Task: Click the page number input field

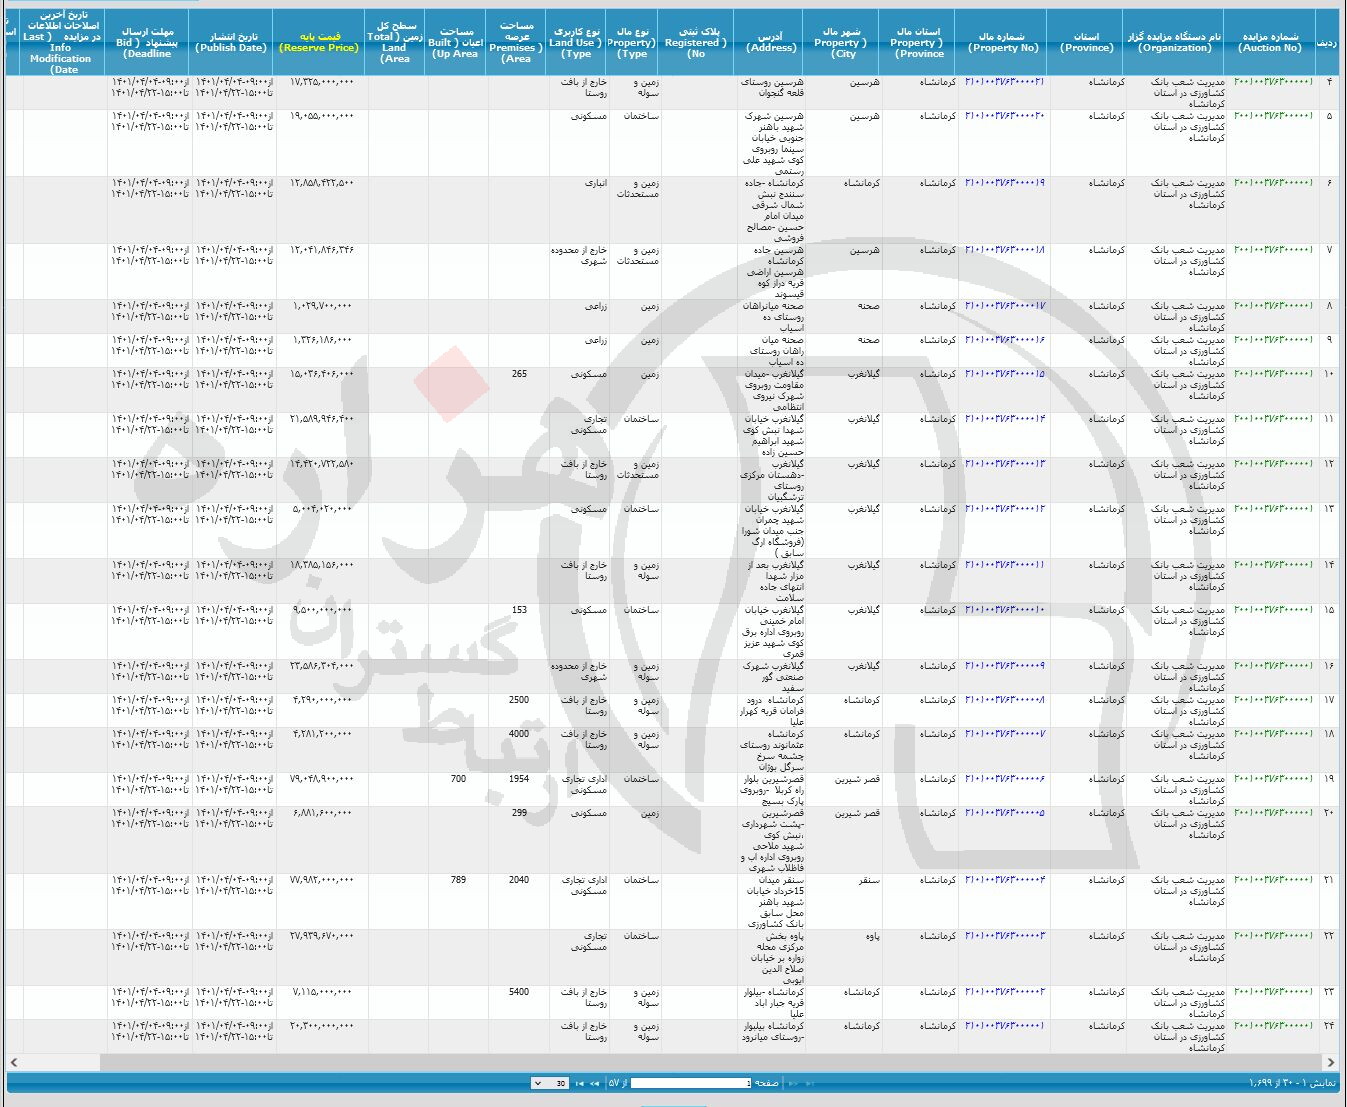Action: pyautogui.click(x=690, y=1083)
